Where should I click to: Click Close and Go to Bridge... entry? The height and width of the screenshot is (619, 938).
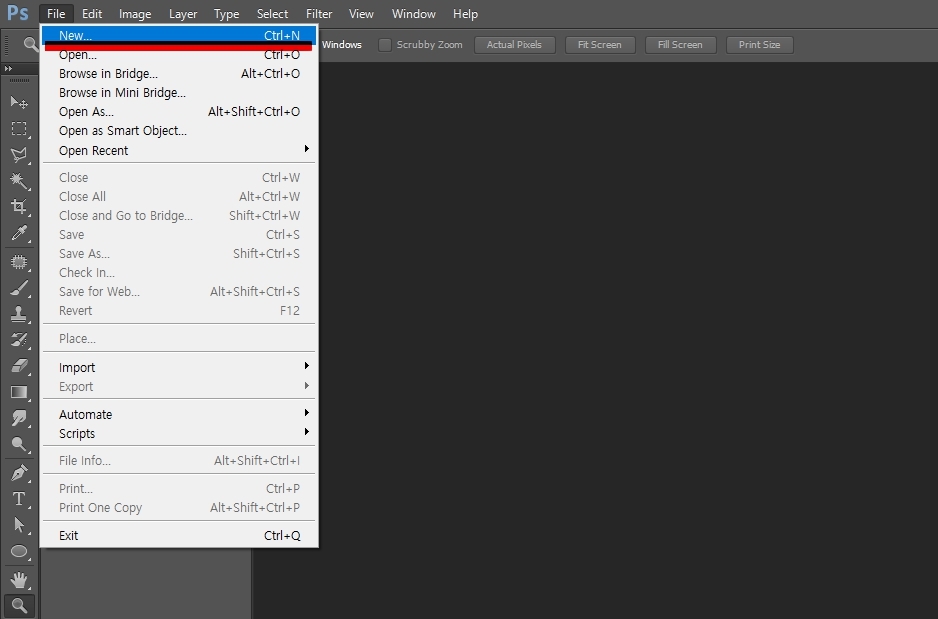(179, 216)
